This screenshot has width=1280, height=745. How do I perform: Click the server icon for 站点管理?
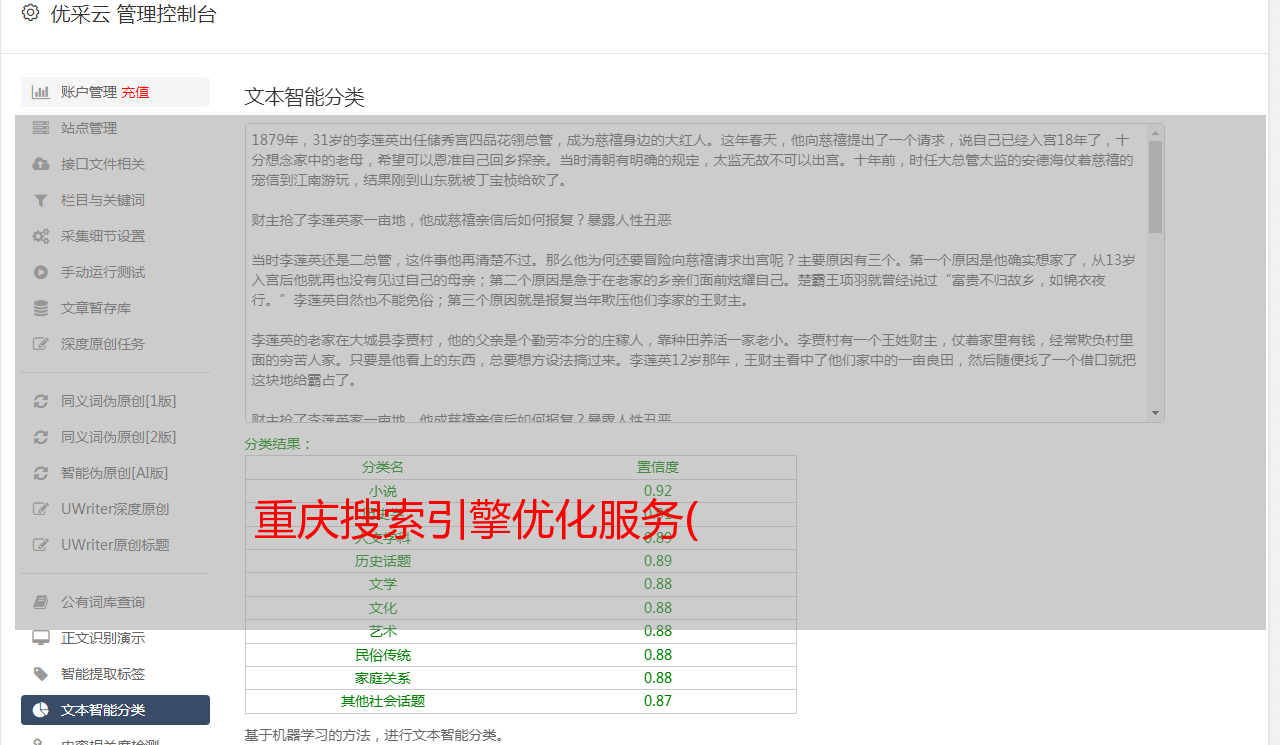41,128
